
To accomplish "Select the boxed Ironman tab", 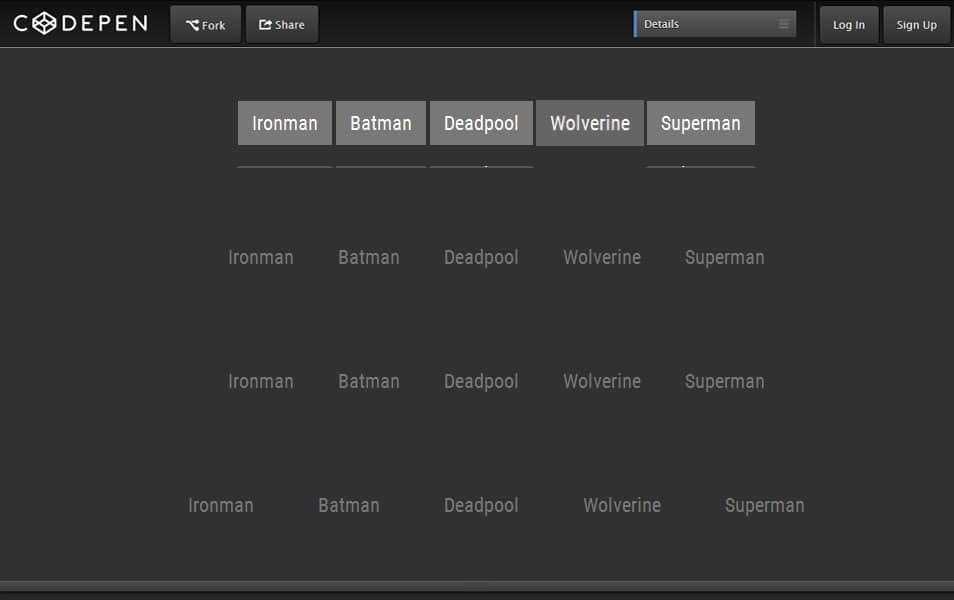I will [285, 123].
